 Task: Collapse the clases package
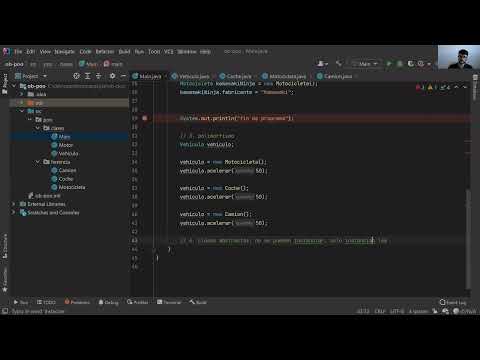pyautogui.click(x=38, y=128)
